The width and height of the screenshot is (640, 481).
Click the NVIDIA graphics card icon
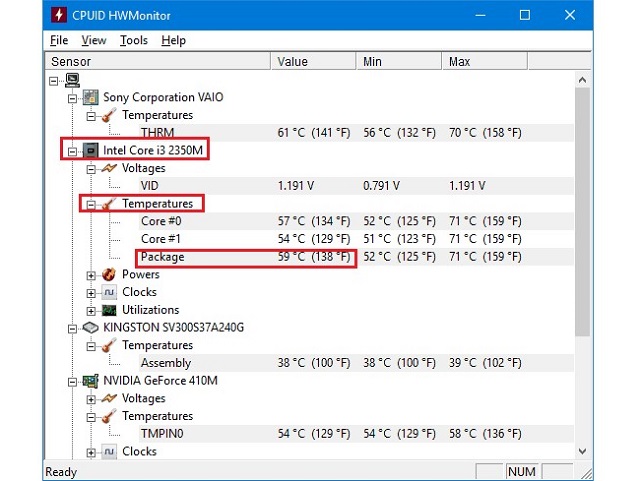[x=91, y=381]
